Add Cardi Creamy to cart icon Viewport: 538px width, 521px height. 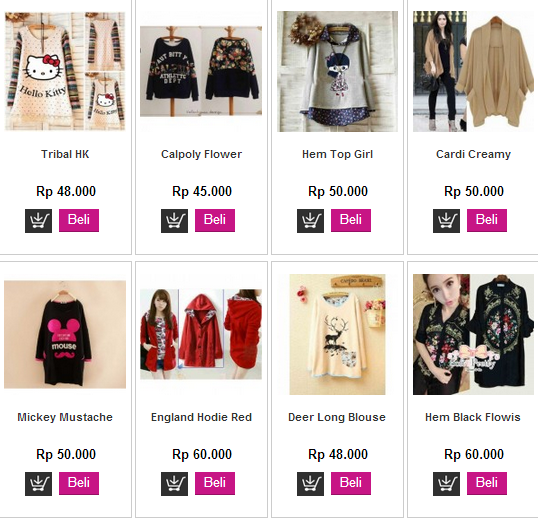[446, 221]
